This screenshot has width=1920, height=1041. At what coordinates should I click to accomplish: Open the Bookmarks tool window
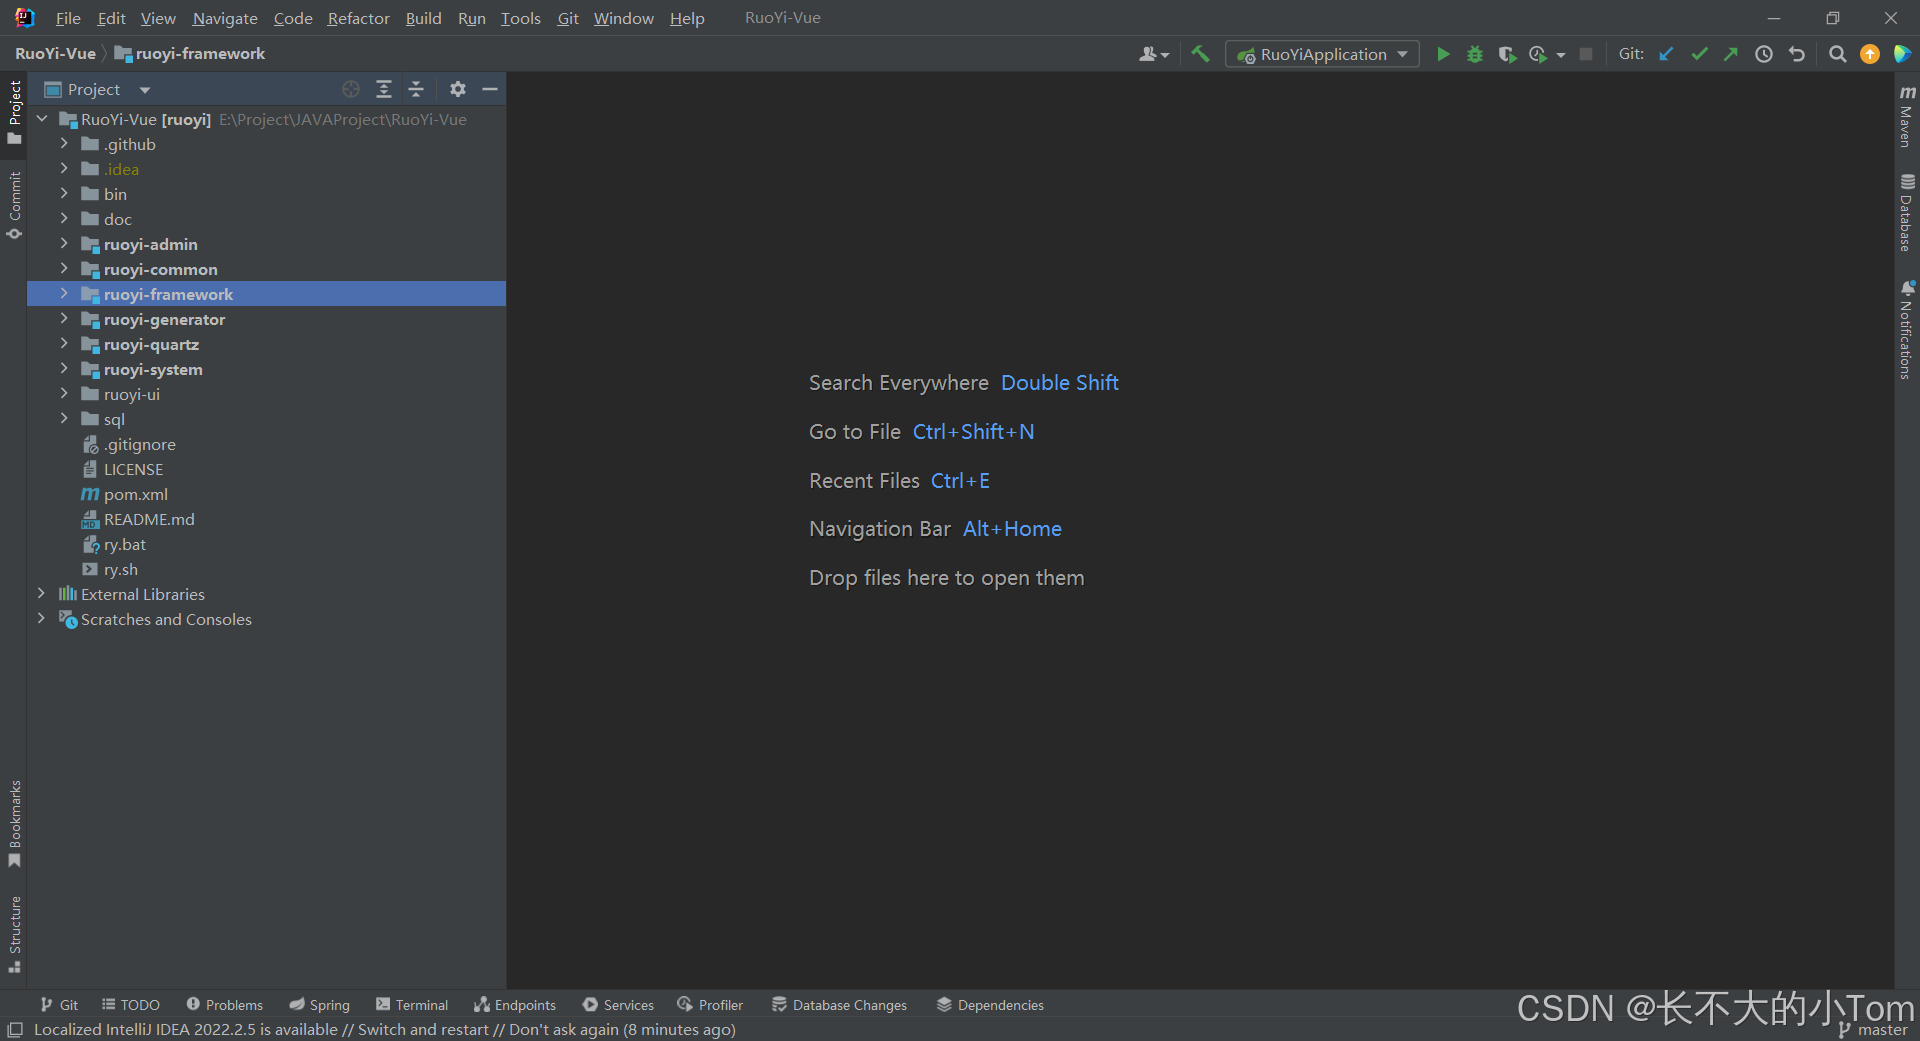(x=14, y=824)
